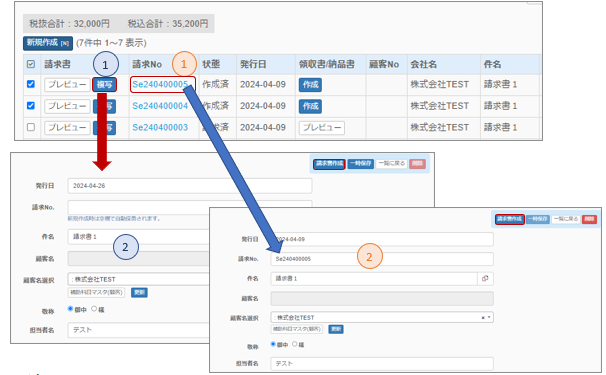Image resolution: width=606 pixels, height=375 pixels.
Task: Click the copy icon beside the 件名 field
Action: point(485,278)
